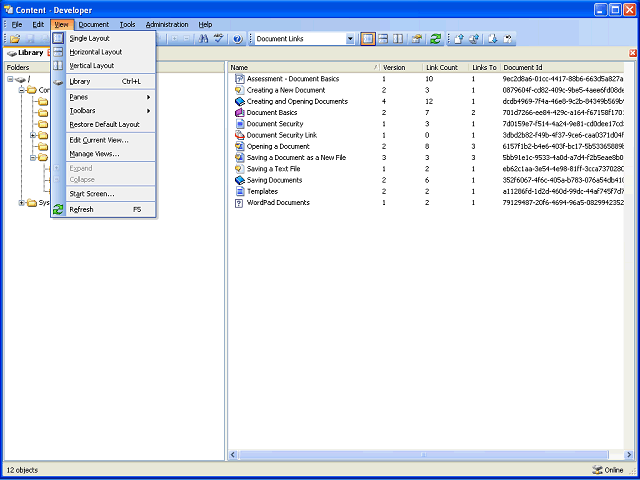Viewport: 640px width, 480px height.
Task: Open the Panes submenu arrow
Action: [149, 97]
